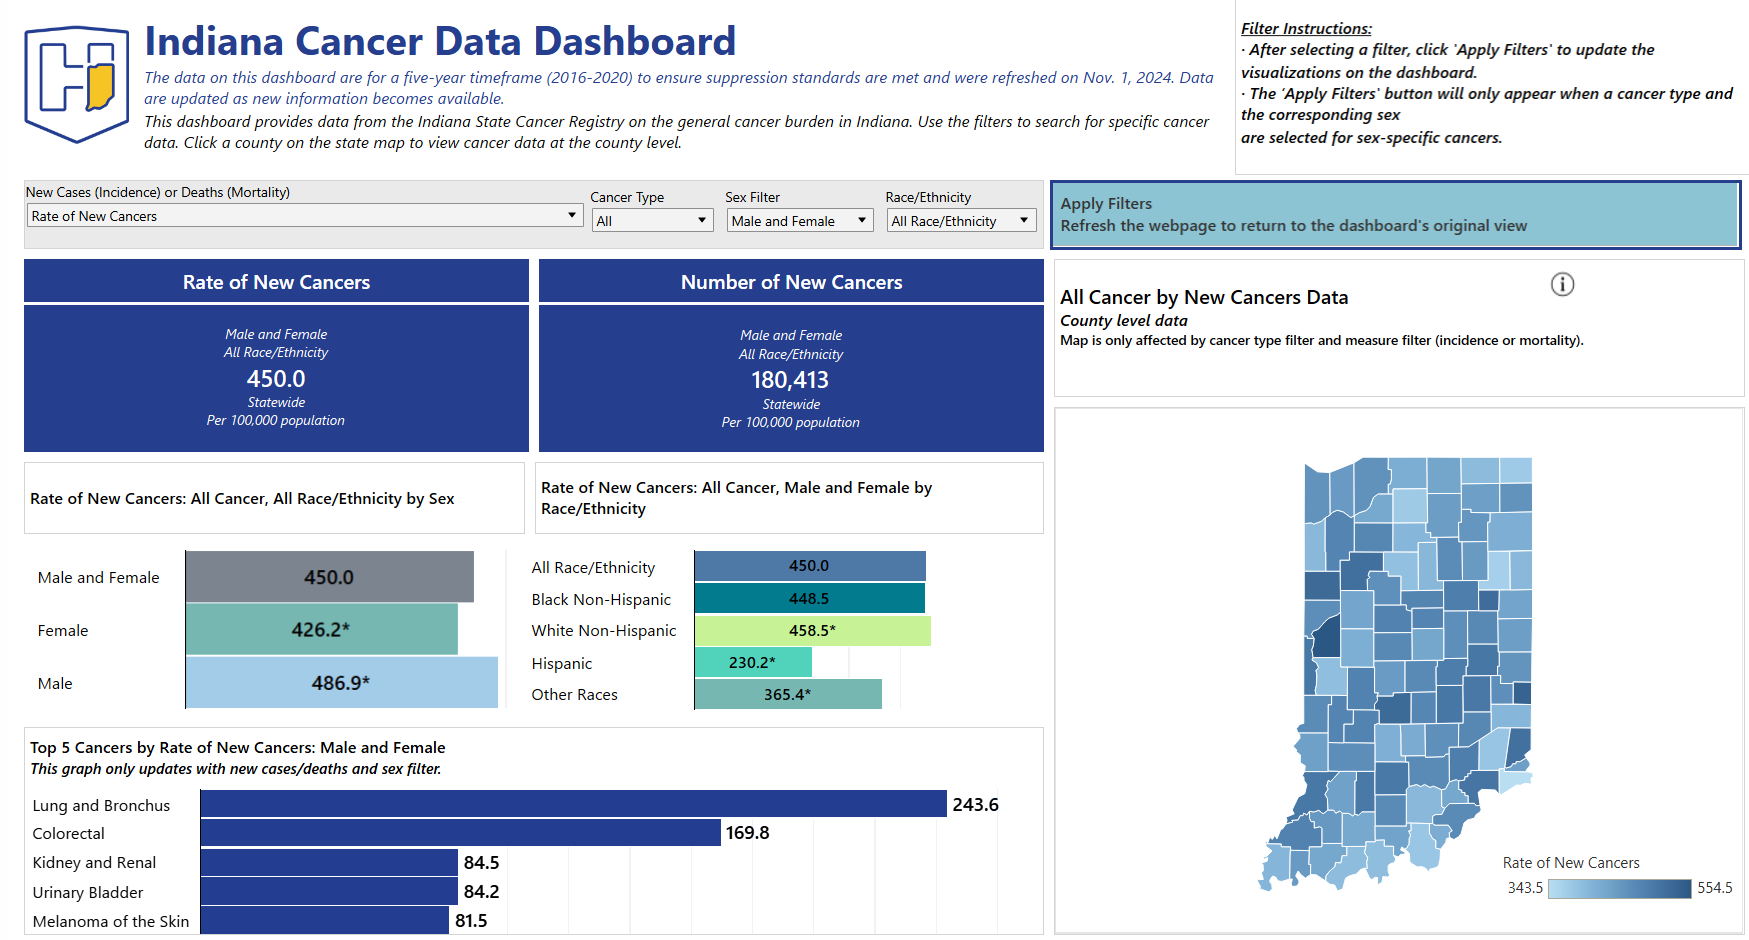1749x940 pixels.
Task: Open the Sex Filter dropdown
Action: pos(861,220)
